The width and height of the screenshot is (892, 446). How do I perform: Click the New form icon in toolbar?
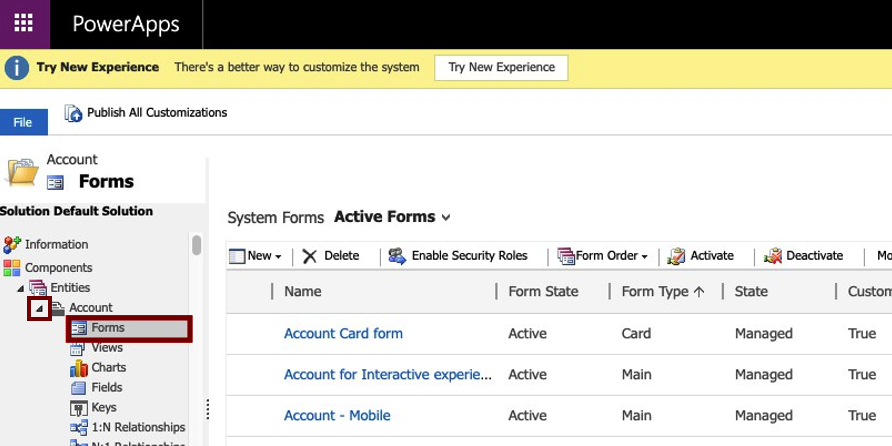(x=237, y=257)
